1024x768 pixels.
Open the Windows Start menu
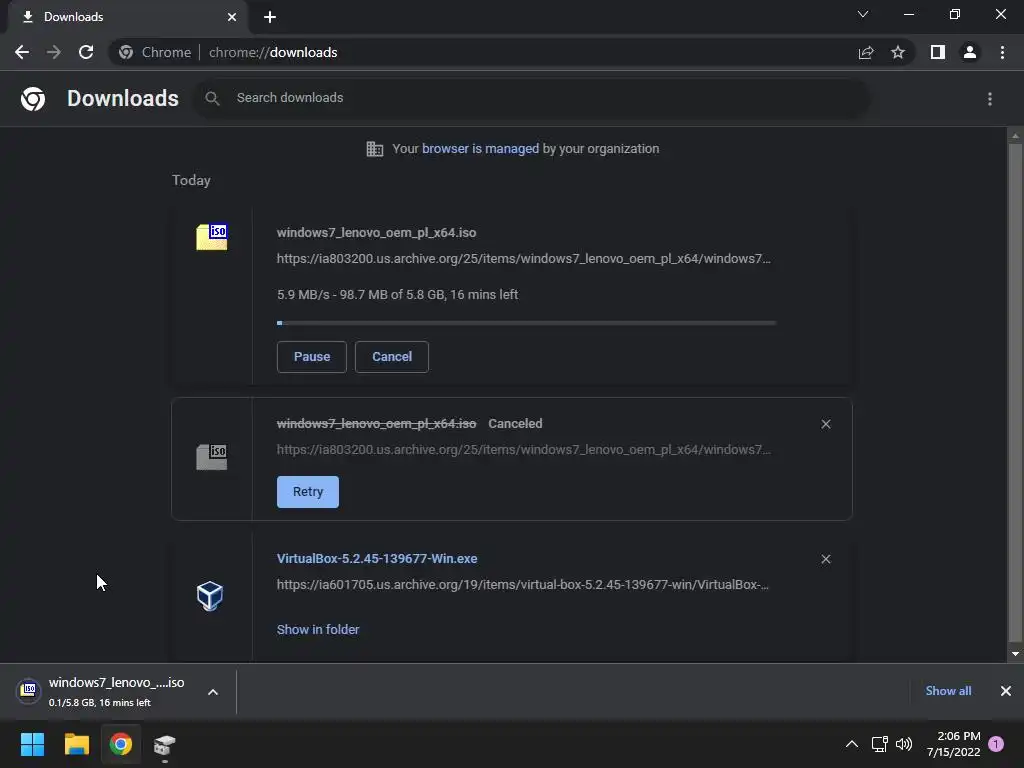click(32, 744)
